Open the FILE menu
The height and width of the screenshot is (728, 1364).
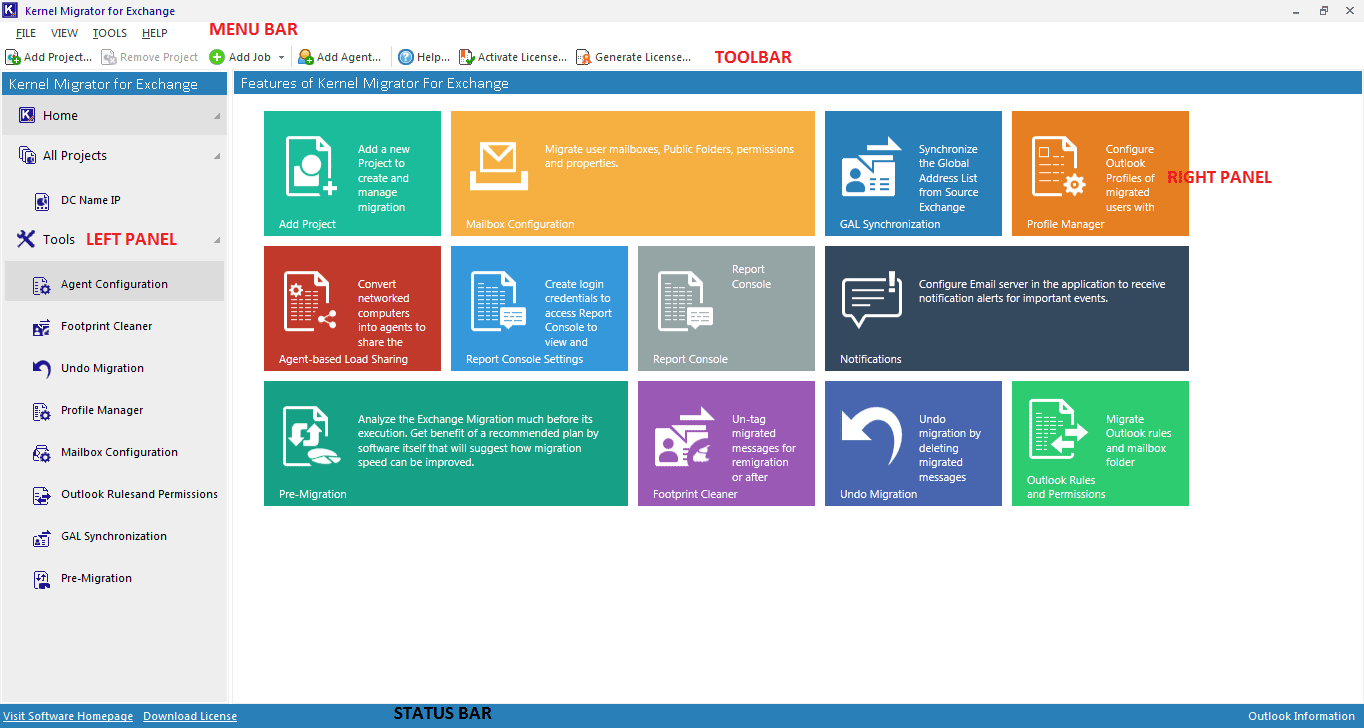pyautogui.click(x=26, y=33)
